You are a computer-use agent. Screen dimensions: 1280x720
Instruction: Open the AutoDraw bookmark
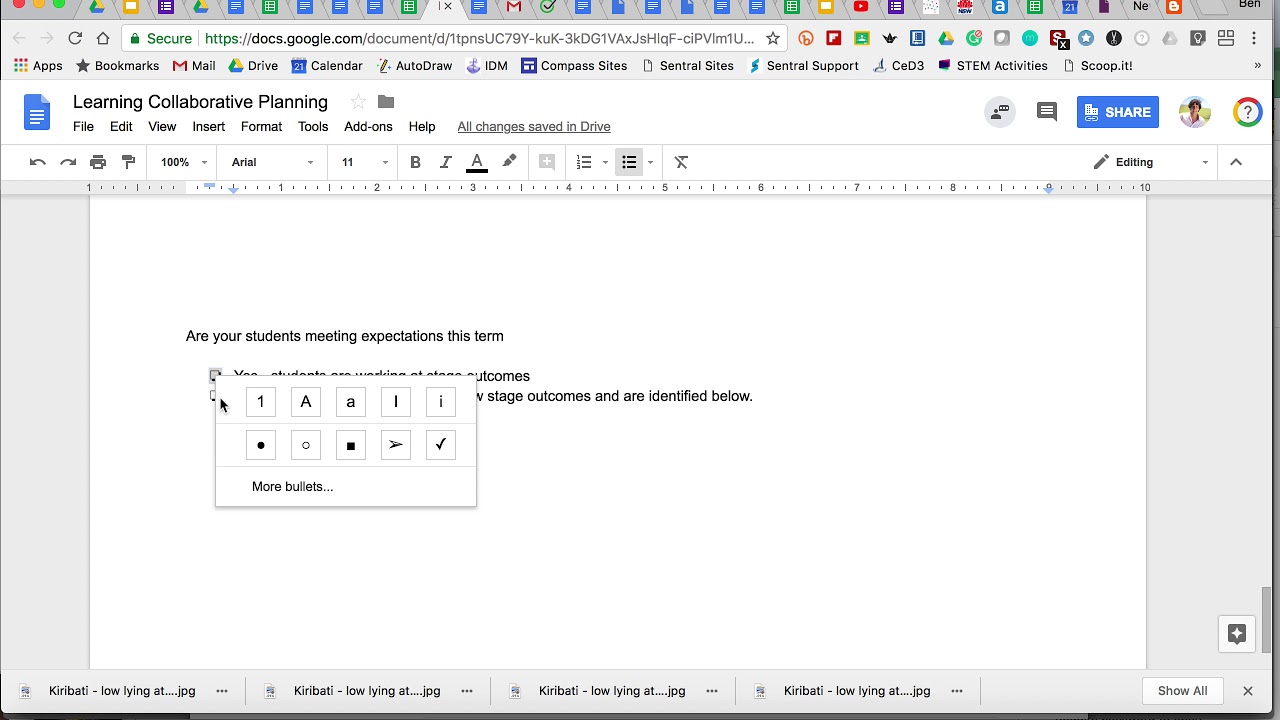coord(414,66)
